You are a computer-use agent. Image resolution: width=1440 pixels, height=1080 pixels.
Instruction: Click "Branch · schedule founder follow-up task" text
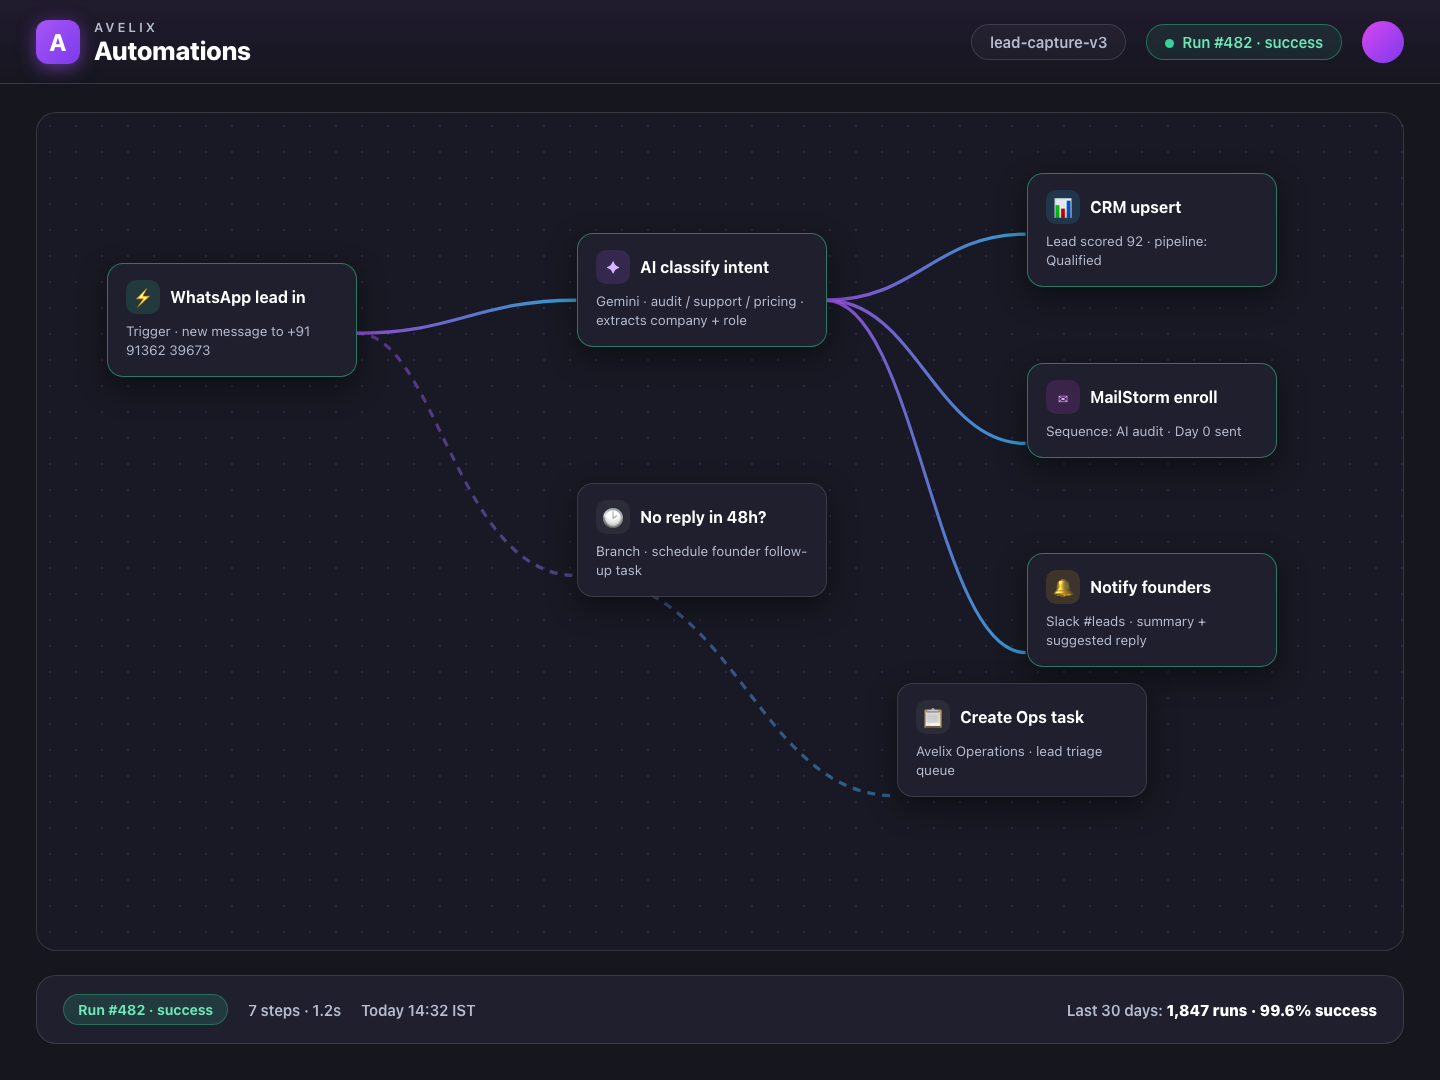point(701,561)
